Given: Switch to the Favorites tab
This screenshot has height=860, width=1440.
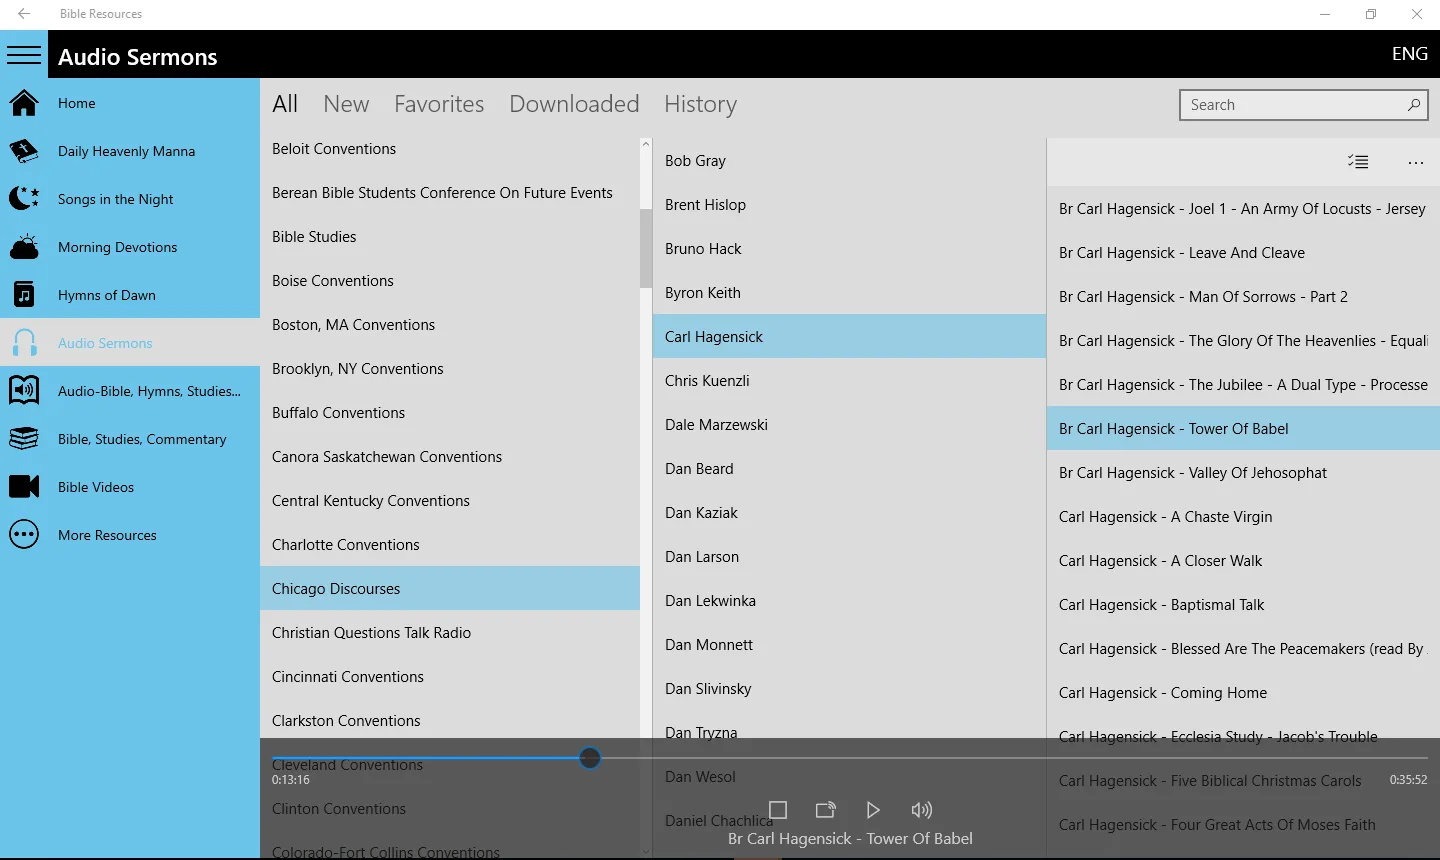Looking at the screenshot, I should pos(439,104).
